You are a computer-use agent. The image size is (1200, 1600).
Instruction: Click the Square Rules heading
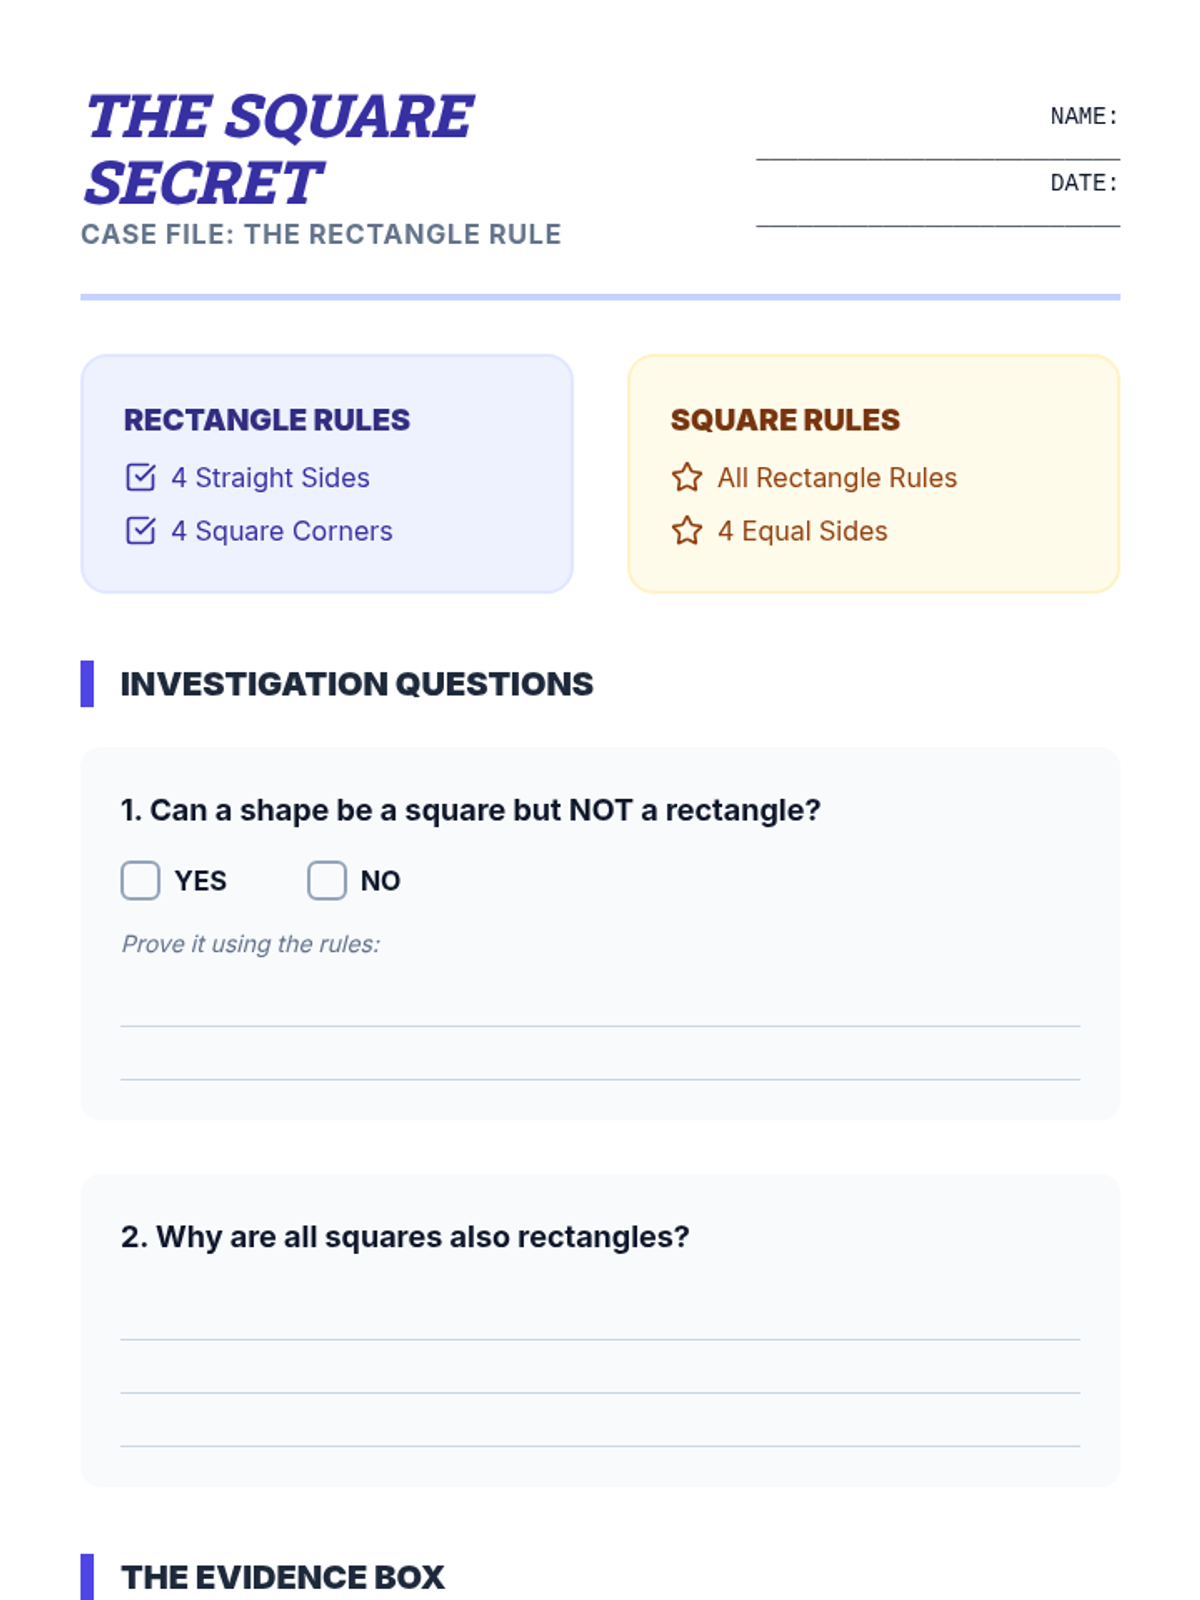[x=785, y=420]
